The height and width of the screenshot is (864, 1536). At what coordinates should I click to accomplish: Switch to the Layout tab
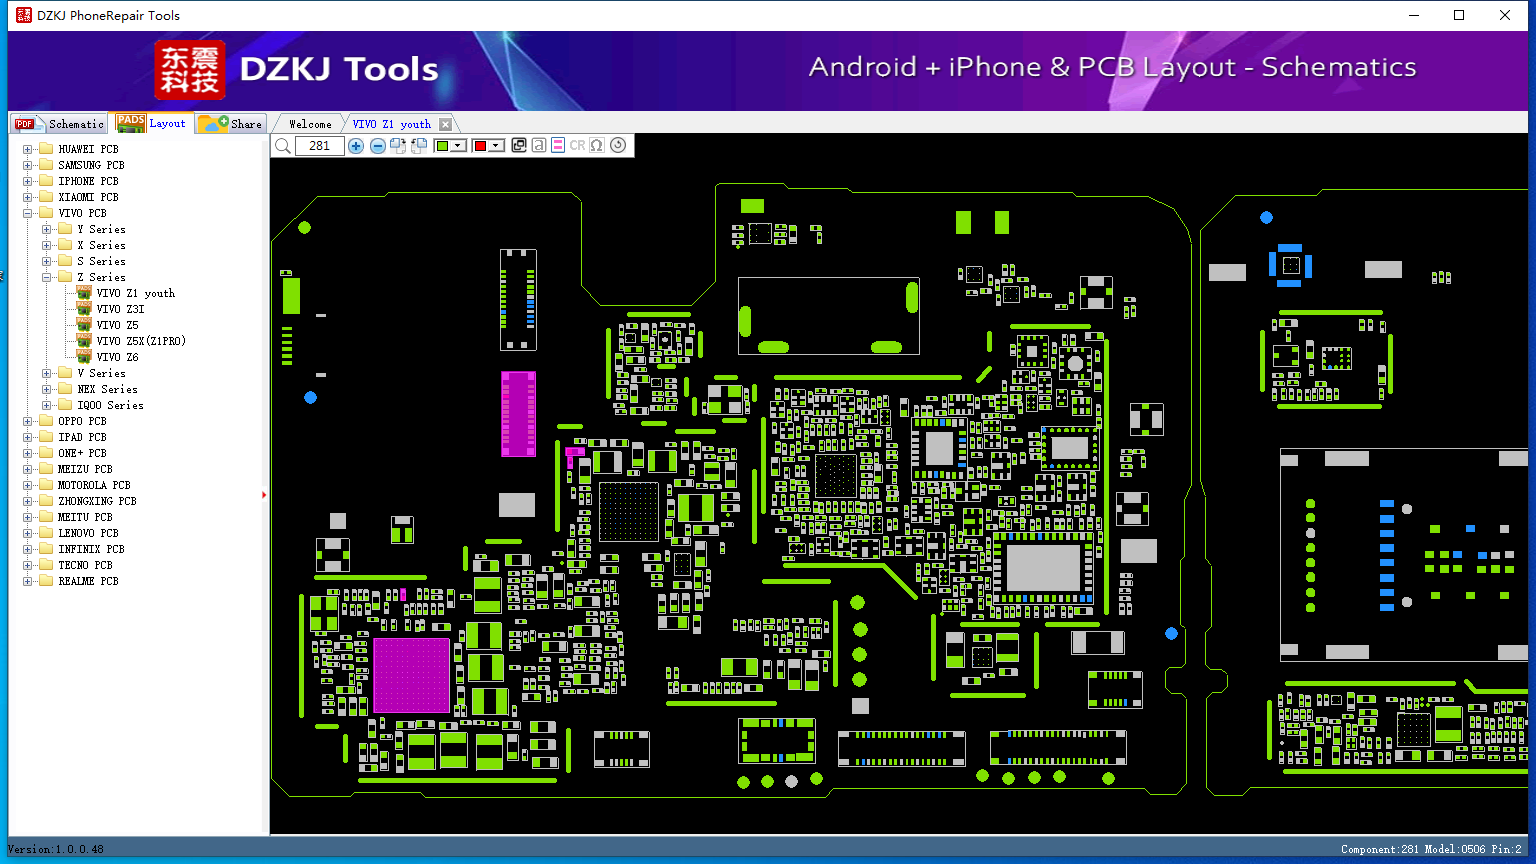point(151,123)
